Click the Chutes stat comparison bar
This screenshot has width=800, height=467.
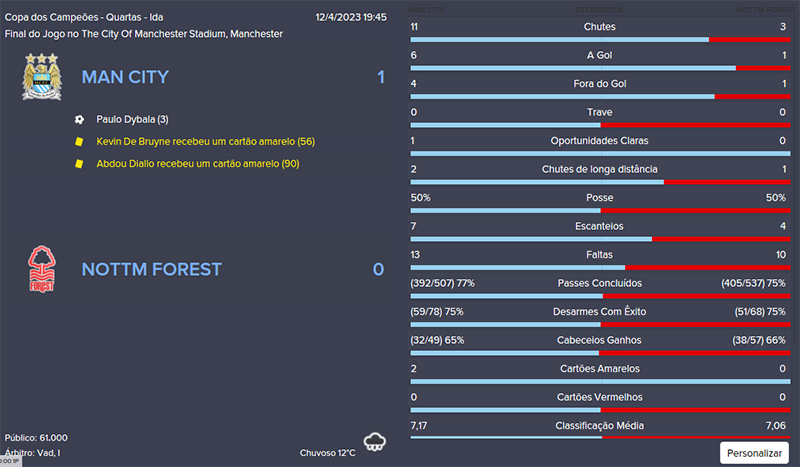(x=600, y=39)
